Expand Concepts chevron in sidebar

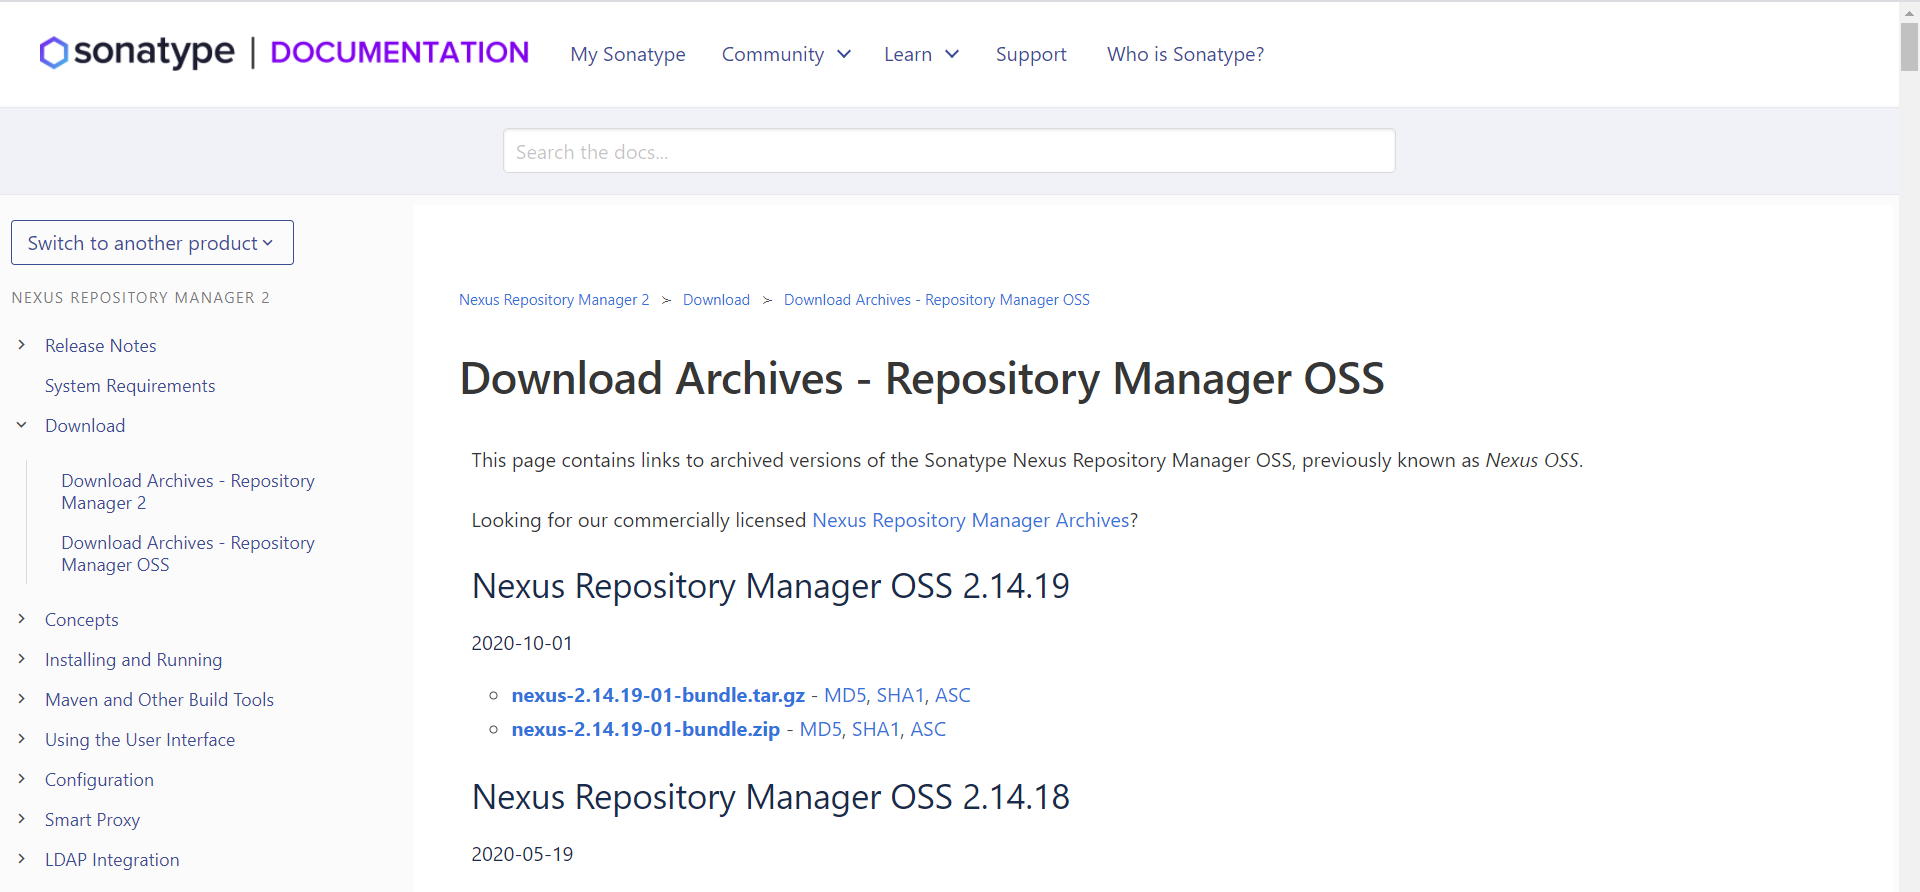click(x=21, y=619)
